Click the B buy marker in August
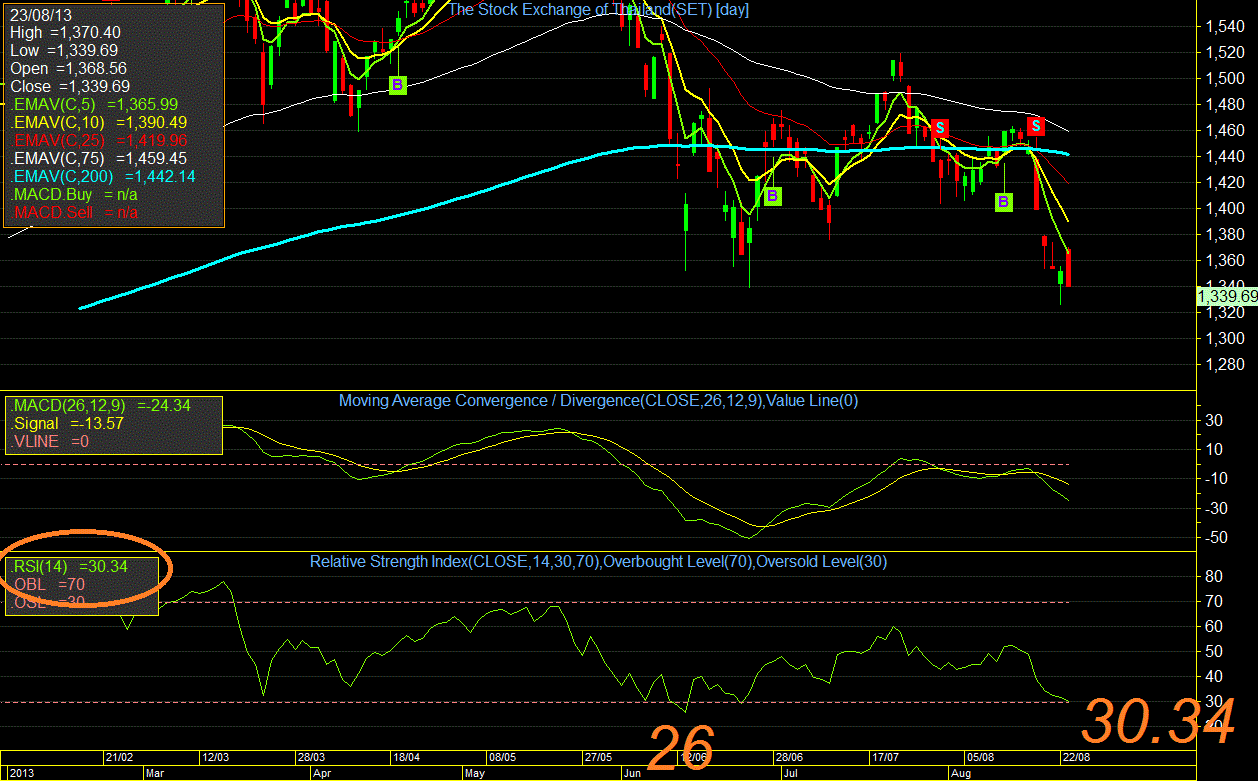Viewport: 1258px width, 781px height. [1004, 203]
